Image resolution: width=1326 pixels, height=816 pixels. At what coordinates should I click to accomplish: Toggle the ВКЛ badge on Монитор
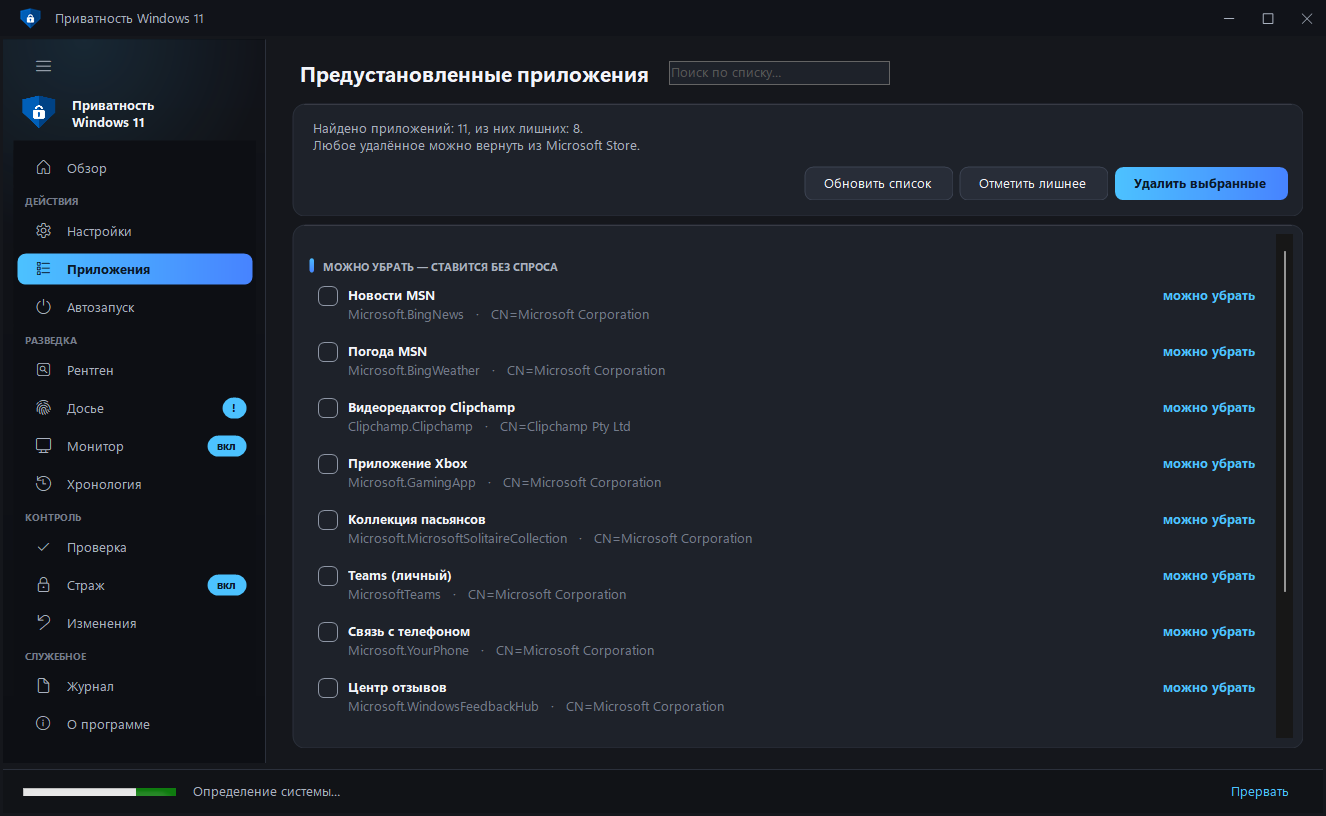click(226, 446)
